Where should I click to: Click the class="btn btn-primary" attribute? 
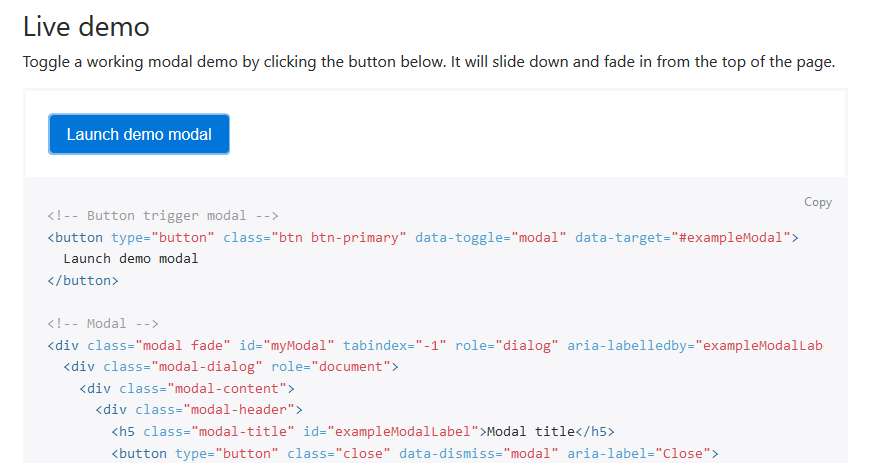[315, 238]
